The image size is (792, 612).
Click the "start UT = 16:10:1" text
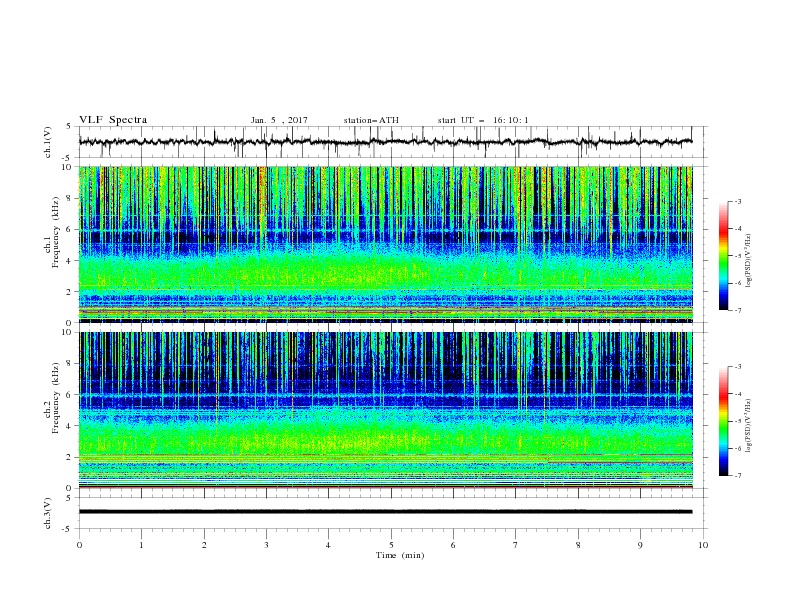[483, 120]
